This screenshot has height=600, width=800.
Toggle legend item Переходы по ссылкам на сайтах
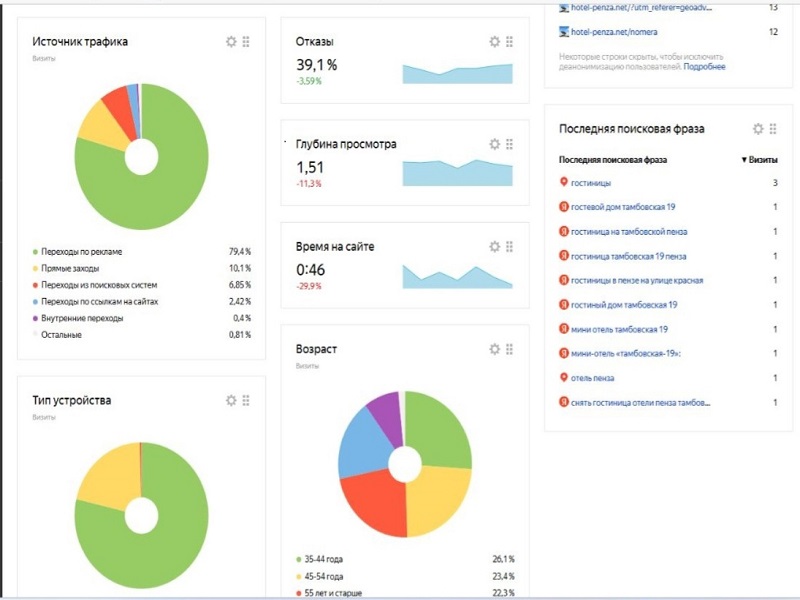[95, 302]
